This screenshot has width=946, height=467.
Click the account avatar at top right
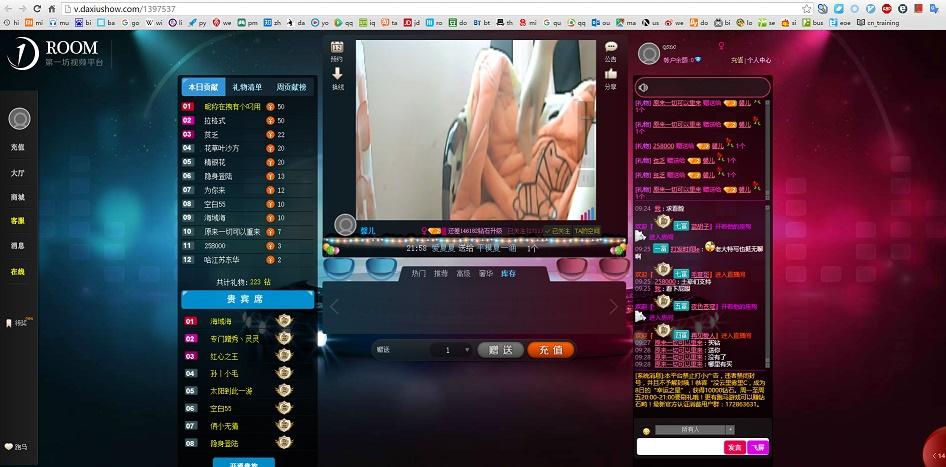649,54
